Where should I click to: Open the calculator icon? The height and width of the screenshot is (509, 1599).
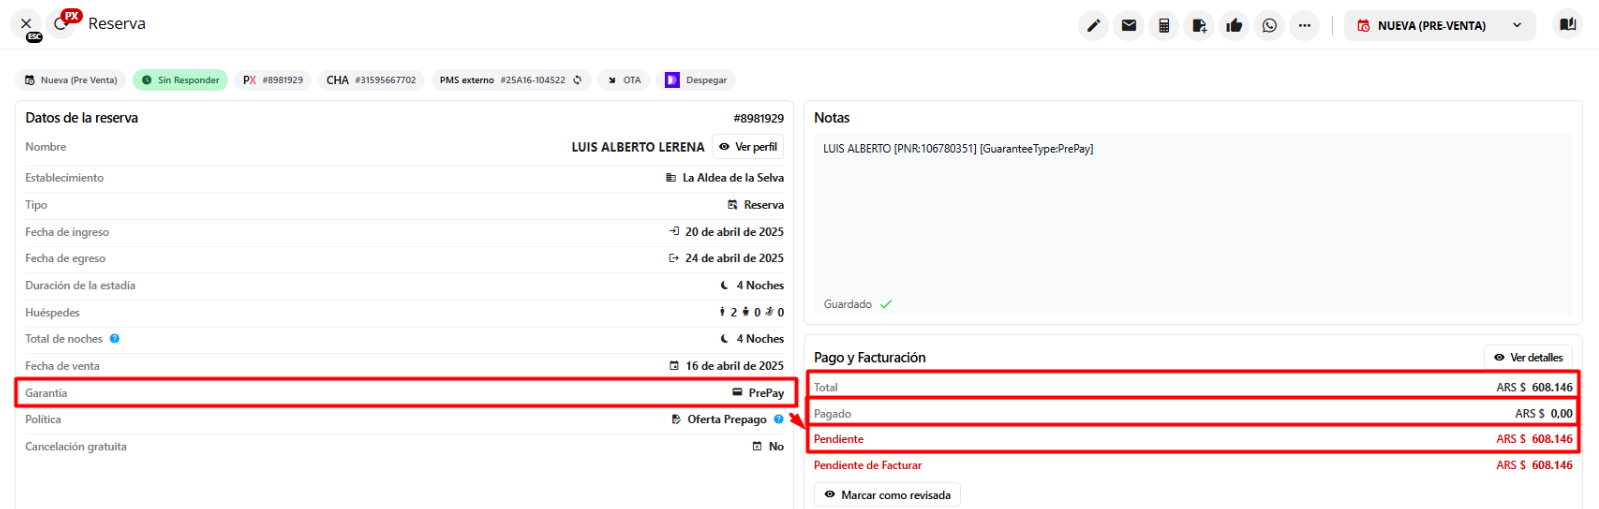1164,26
